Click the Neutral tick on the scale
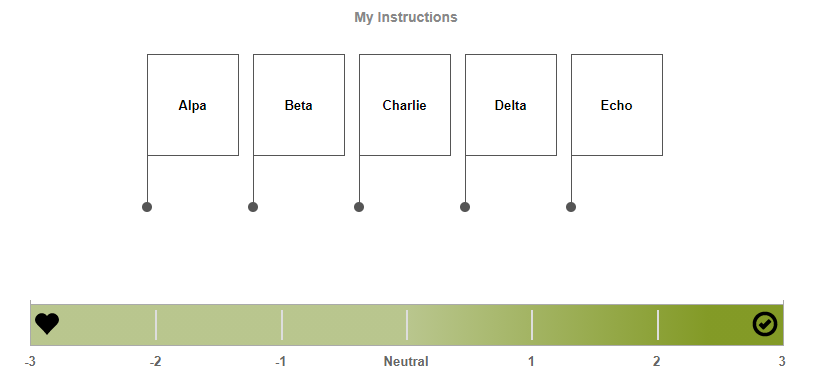Image resolution: width=815 pixels, height=384 pixels. coord(407,325)
